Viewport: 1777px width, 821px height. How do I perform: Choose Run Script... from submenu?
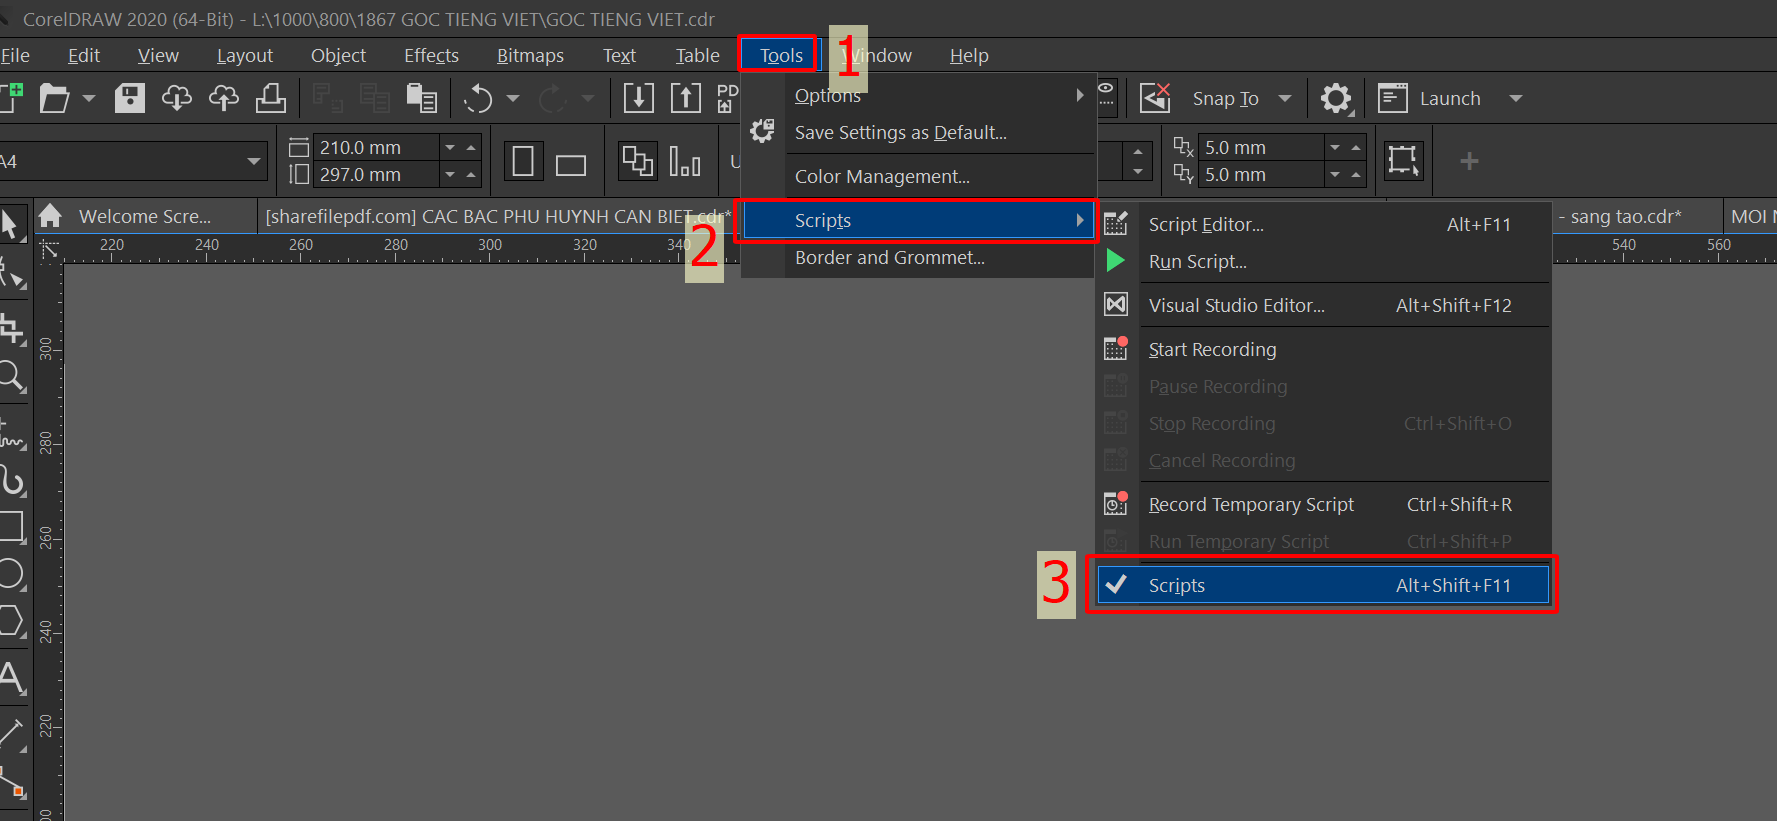1323,261
